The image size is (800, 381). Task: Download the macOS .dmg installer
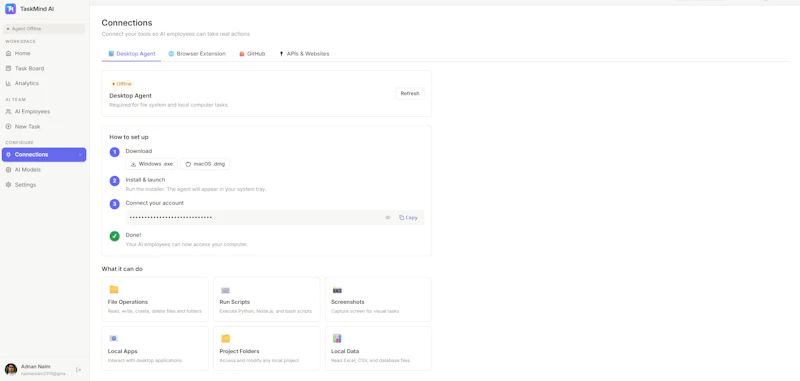(205, 164)
